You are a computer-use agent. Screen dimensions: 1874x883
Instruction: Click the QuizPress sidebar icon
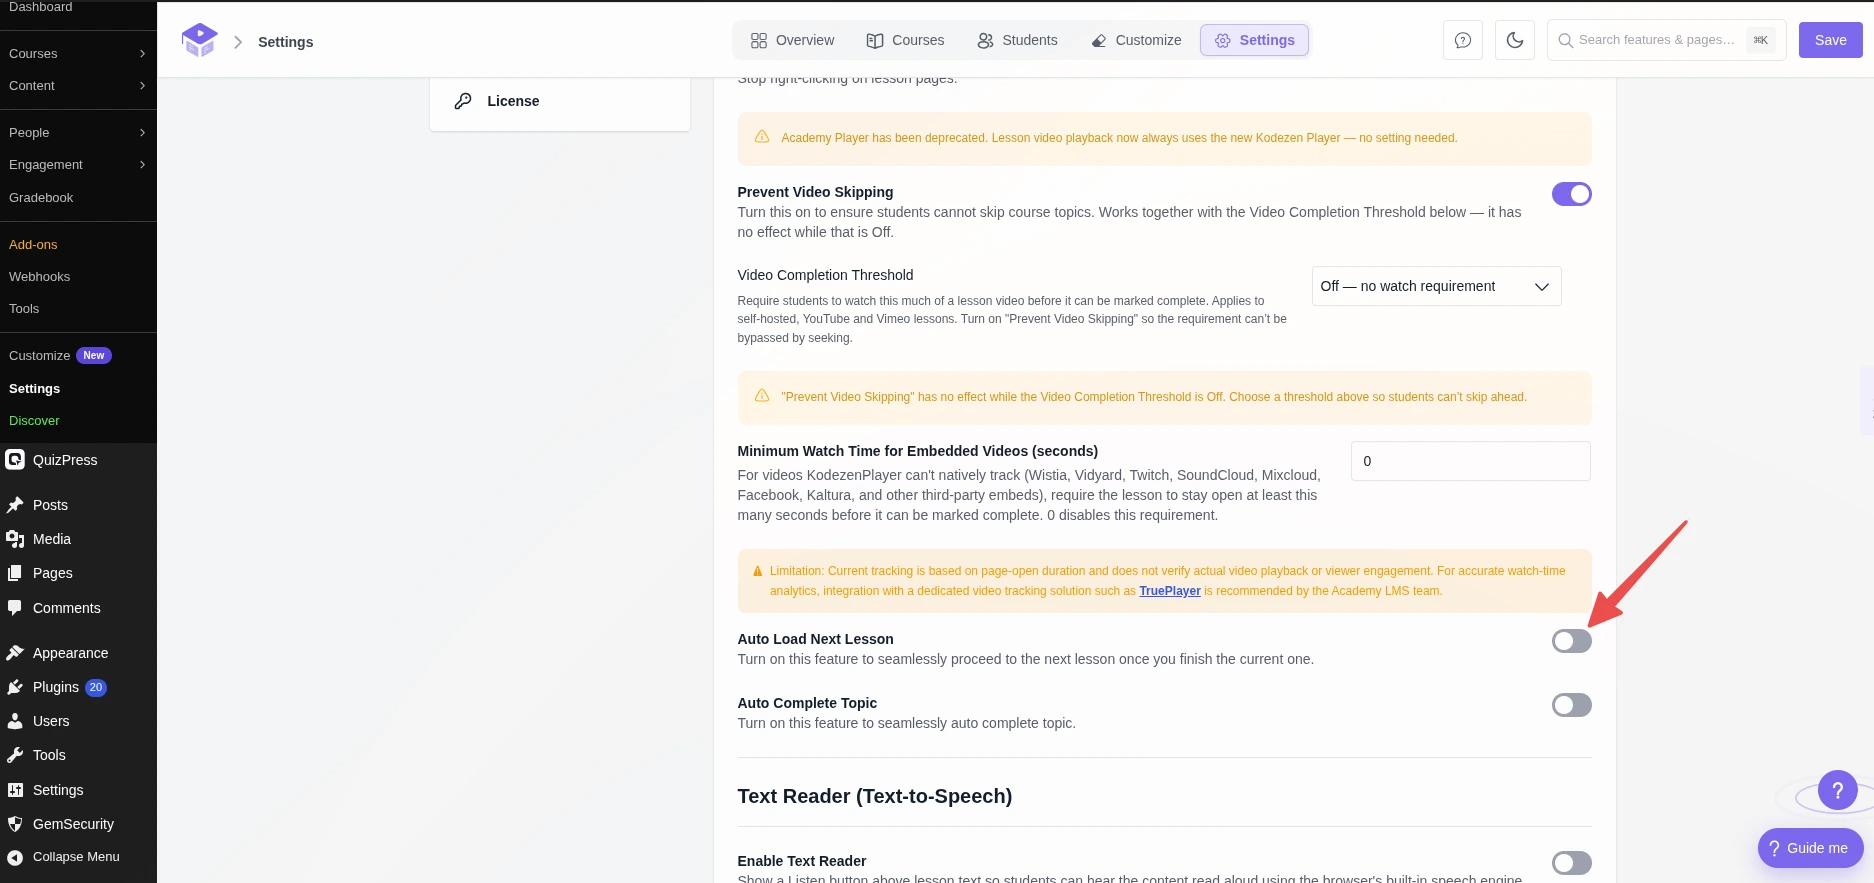(x=15, y=460)
